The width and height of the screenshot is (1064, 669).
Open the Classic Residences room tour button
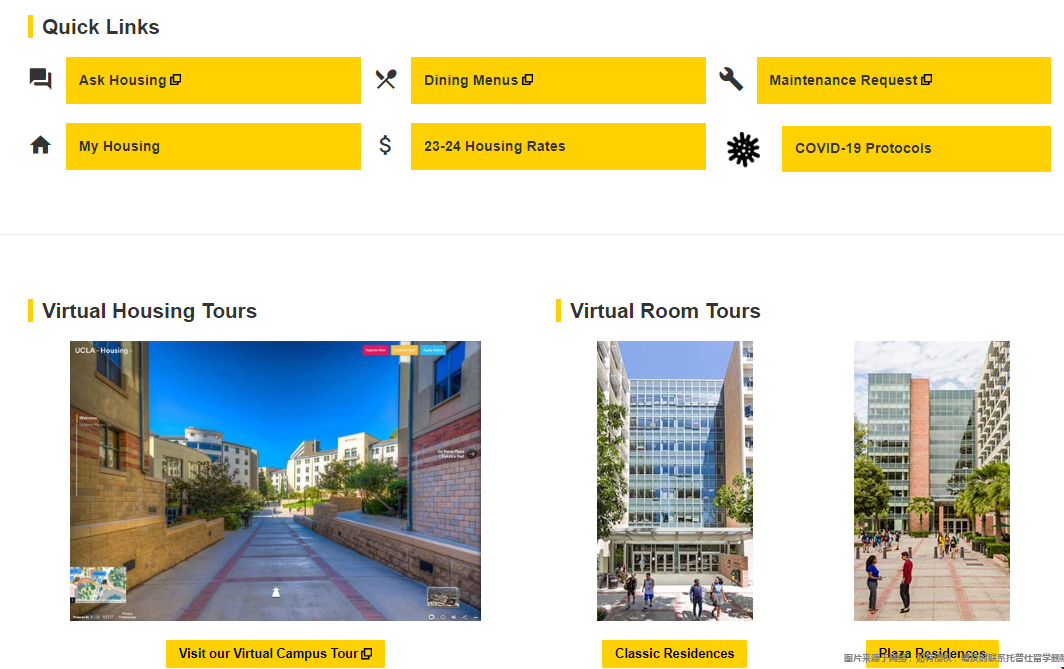tap(674, 653)
